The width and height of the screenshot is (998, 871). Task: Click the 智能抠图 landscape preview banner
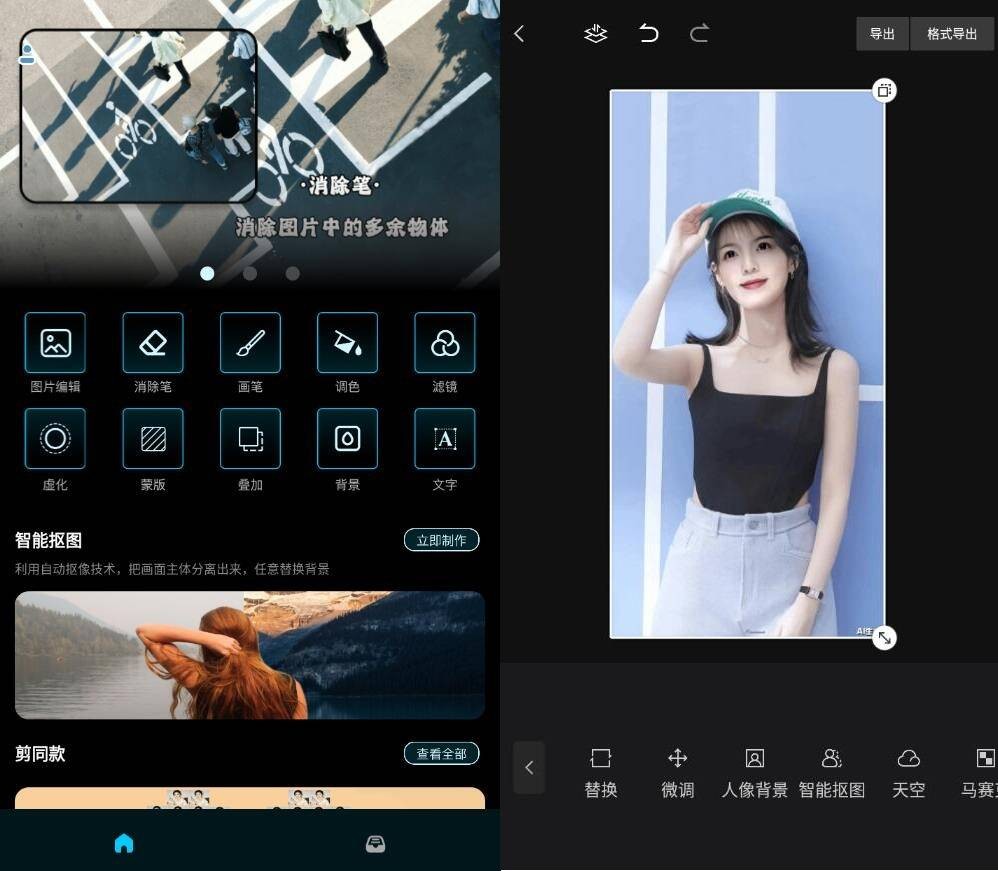250,655
